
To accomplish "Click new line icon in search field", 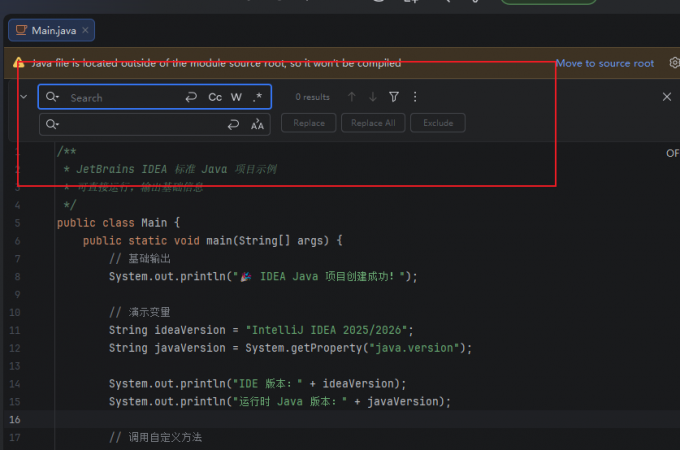I will pyautogui.click(x=191, y=97).
